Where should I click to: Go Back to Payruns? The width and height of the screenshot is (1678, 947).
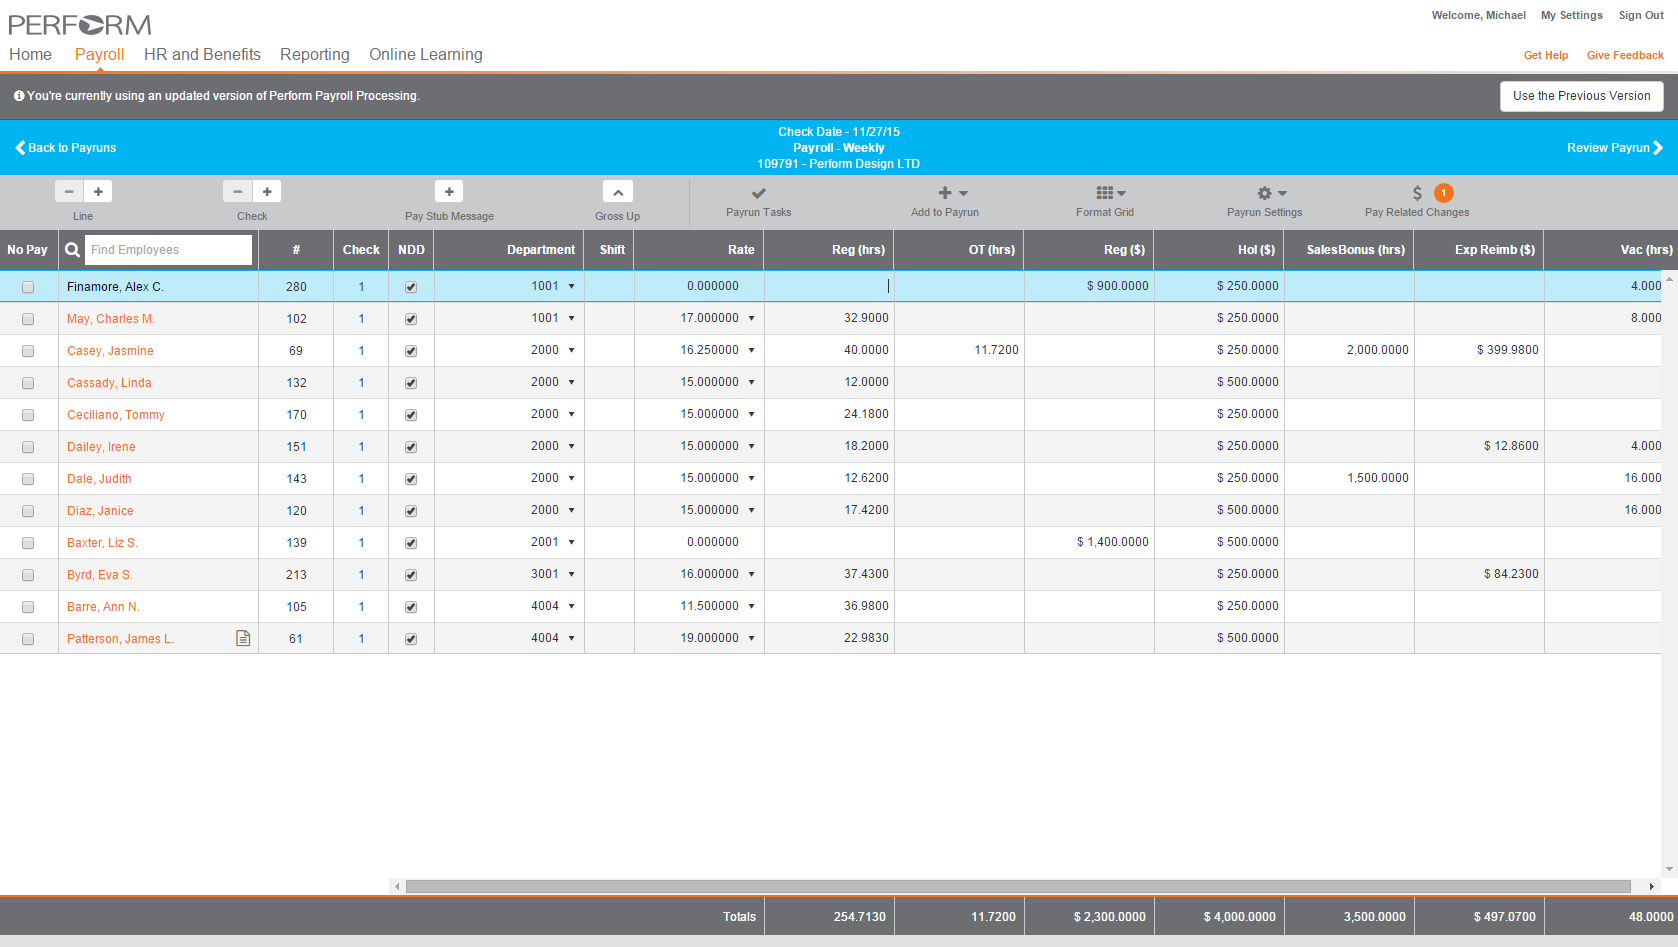click(66, 148)
